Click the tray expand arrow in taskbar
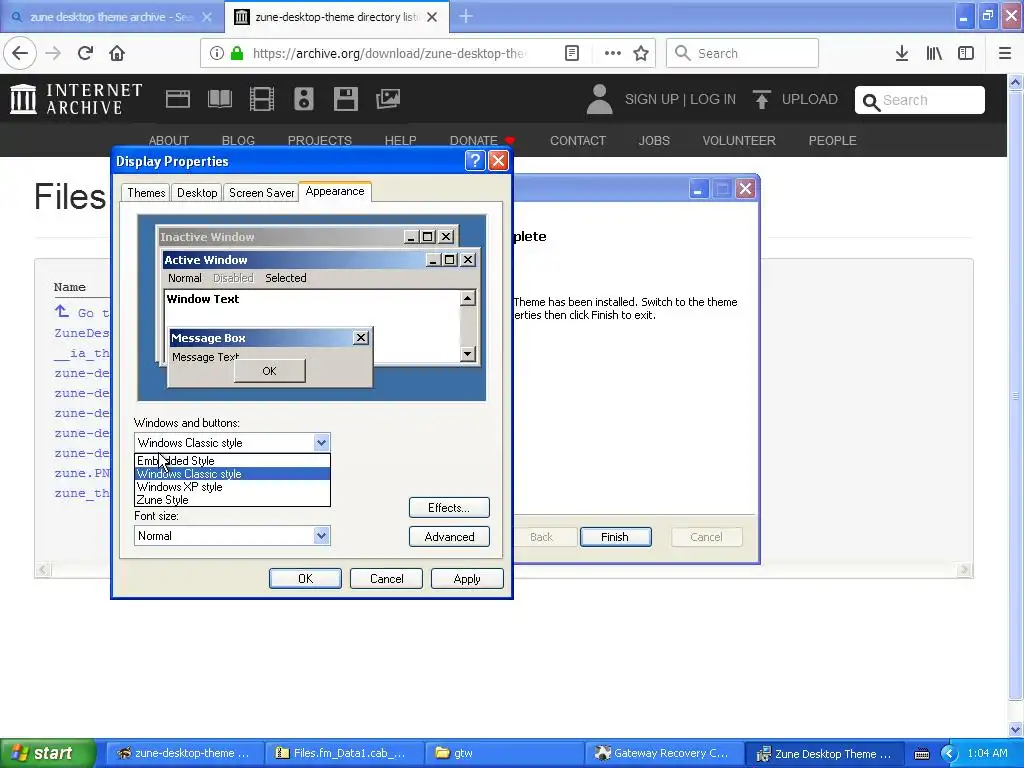 (x=949, y=754)
